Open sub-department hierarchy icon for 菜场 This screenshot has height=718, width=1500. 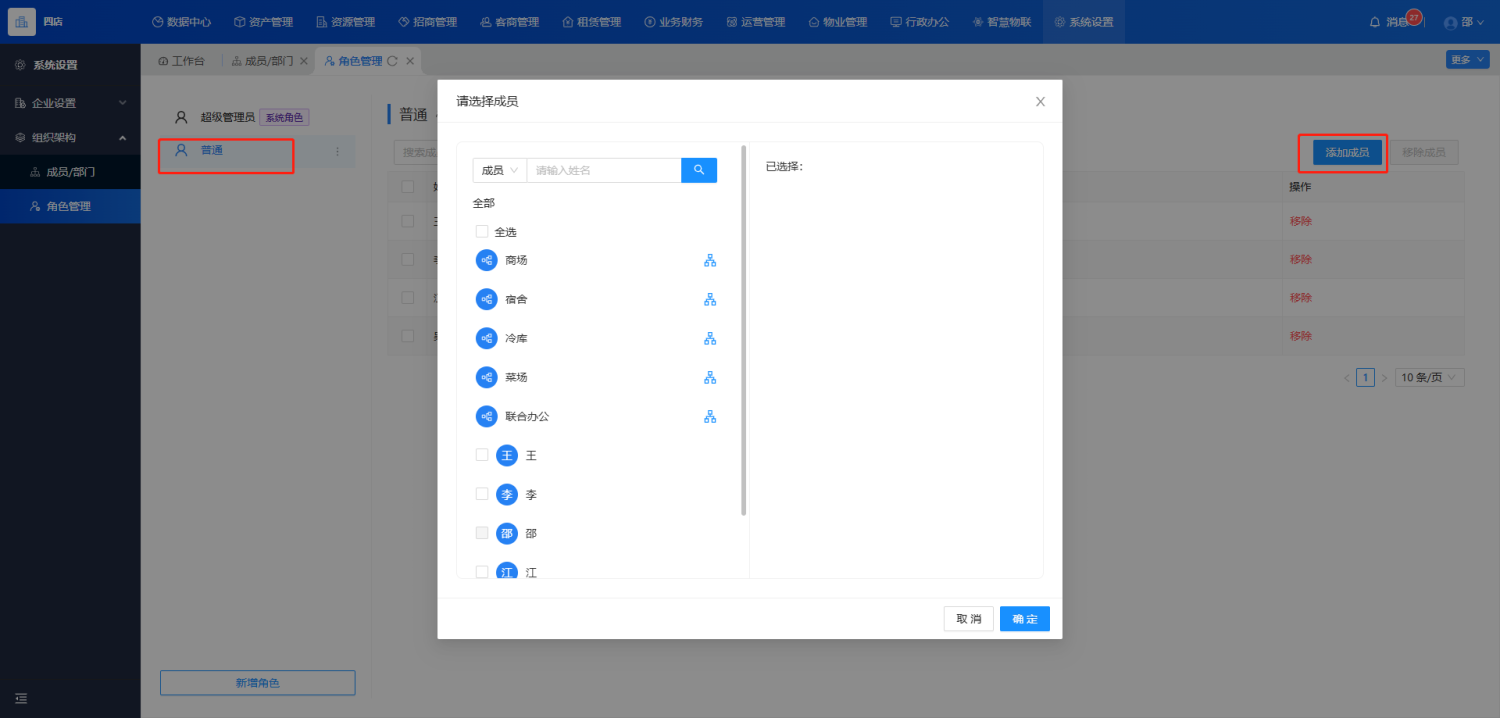pos(710,377)
